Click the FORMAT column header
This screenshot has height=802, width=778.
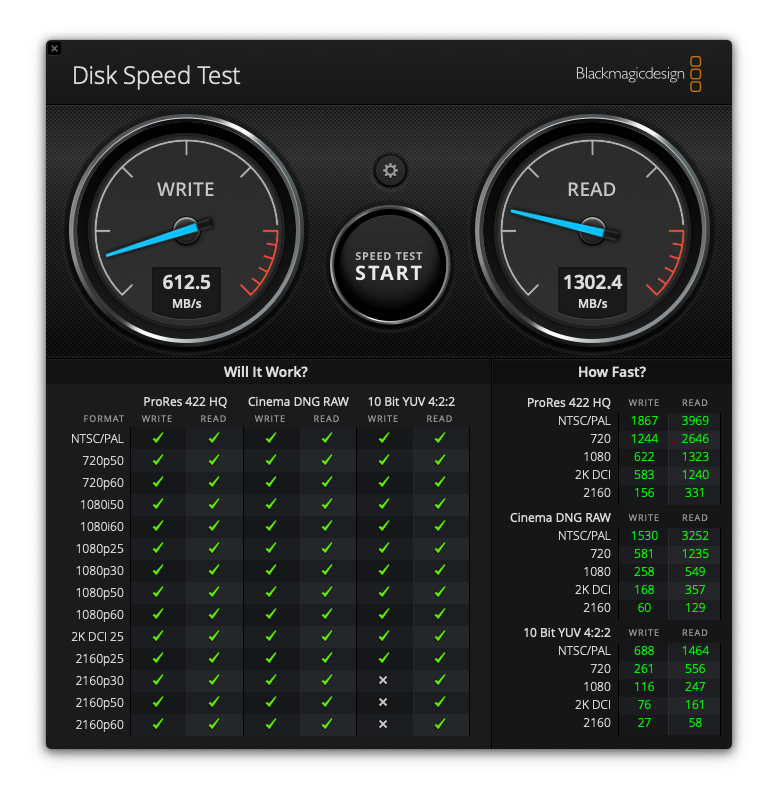104,419
